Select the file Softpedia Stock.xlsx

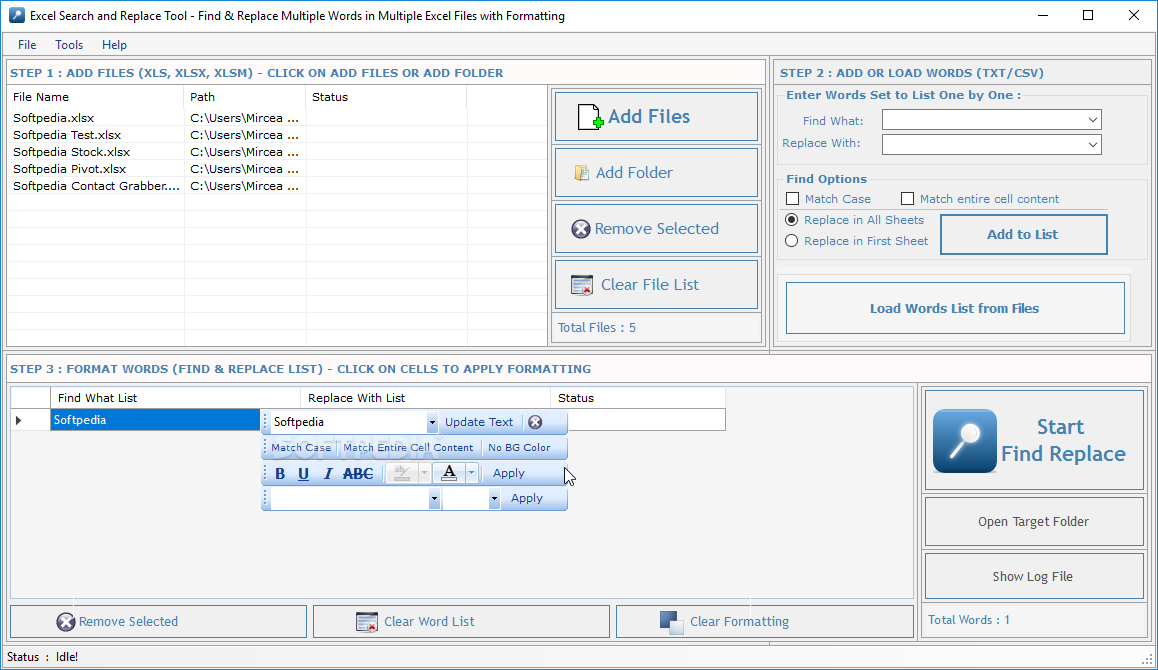(72, 152)
